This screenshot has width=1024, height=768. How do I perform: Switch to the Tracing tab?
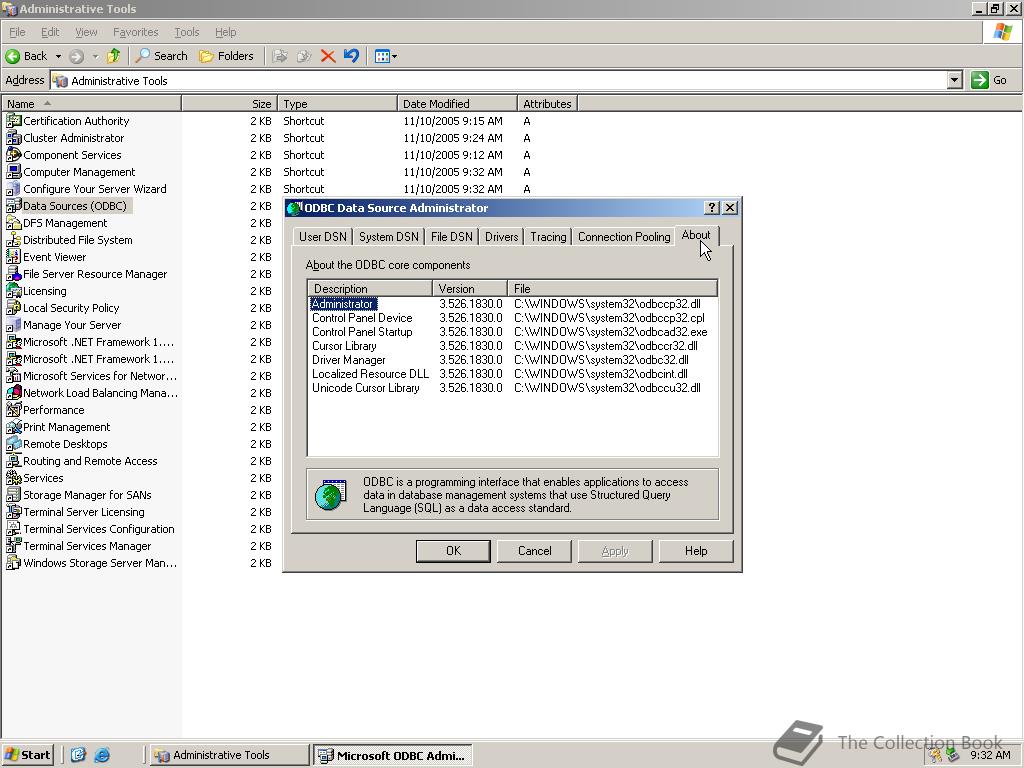coord(548,237)
